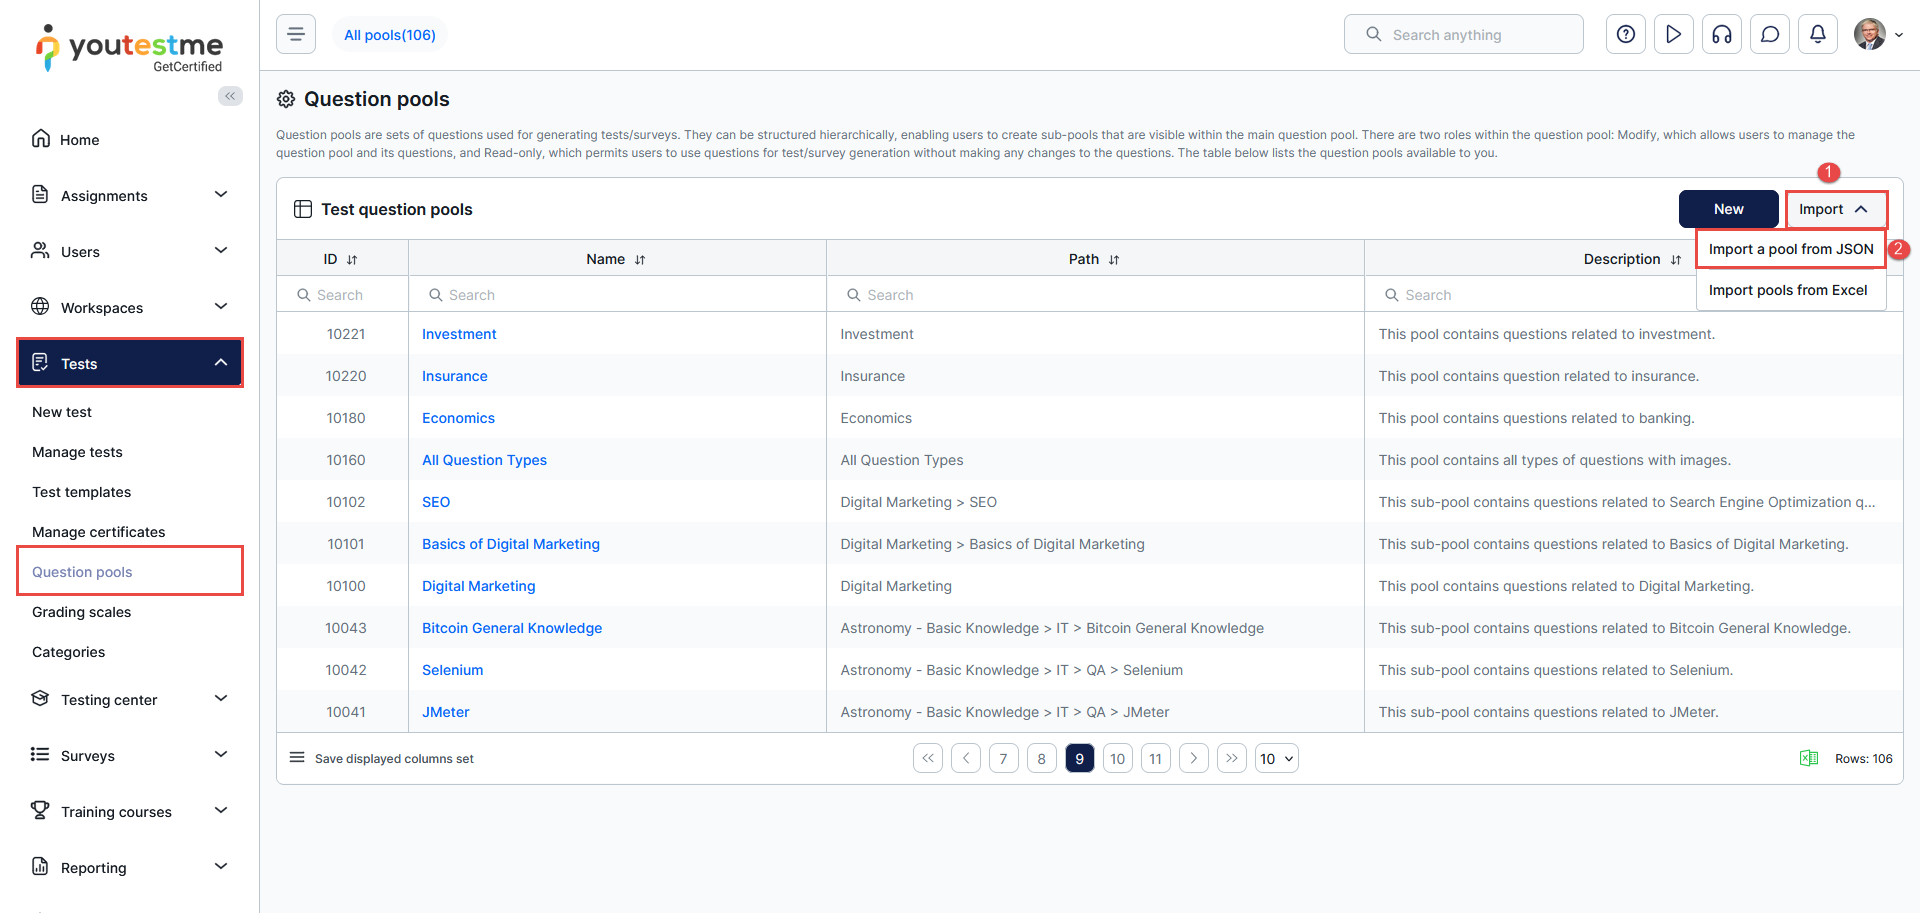Open the video tutorial play icon

(1673, 35)
